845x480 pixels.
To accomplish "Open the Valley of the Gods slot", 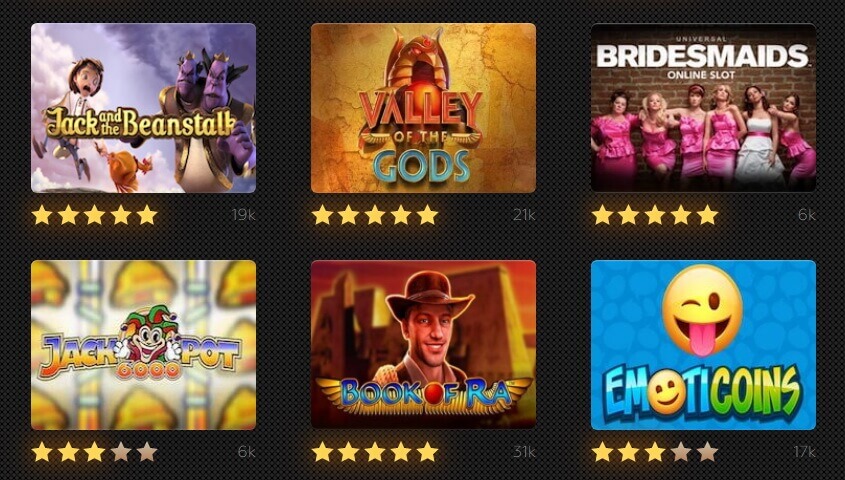I will point(424,108).
